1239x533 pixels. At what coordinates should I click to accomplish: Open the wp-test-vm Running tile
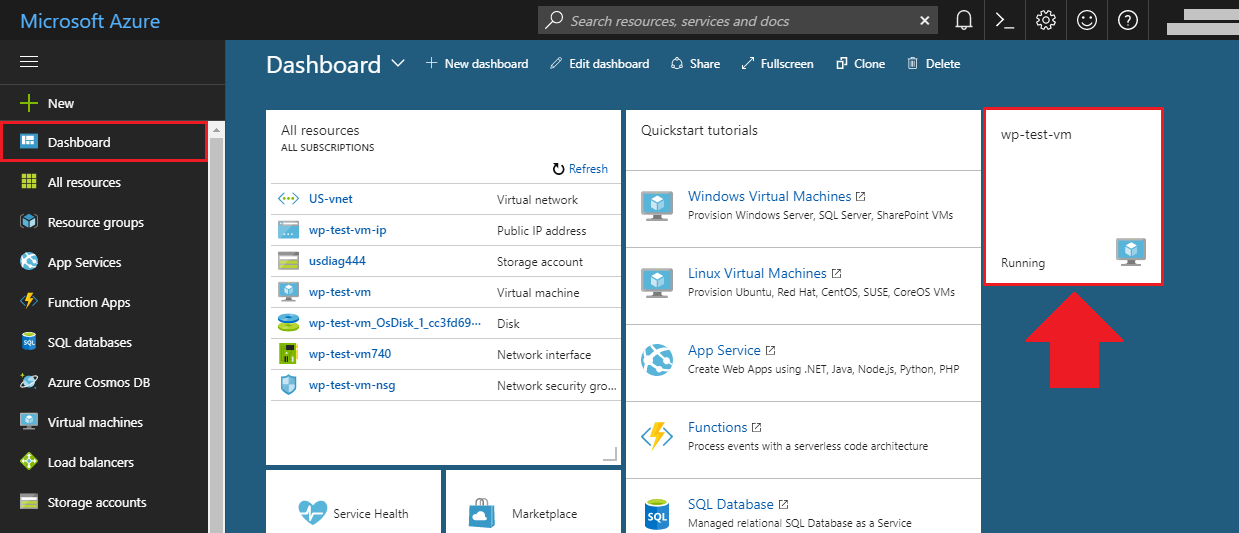[x=1073, y=196]
